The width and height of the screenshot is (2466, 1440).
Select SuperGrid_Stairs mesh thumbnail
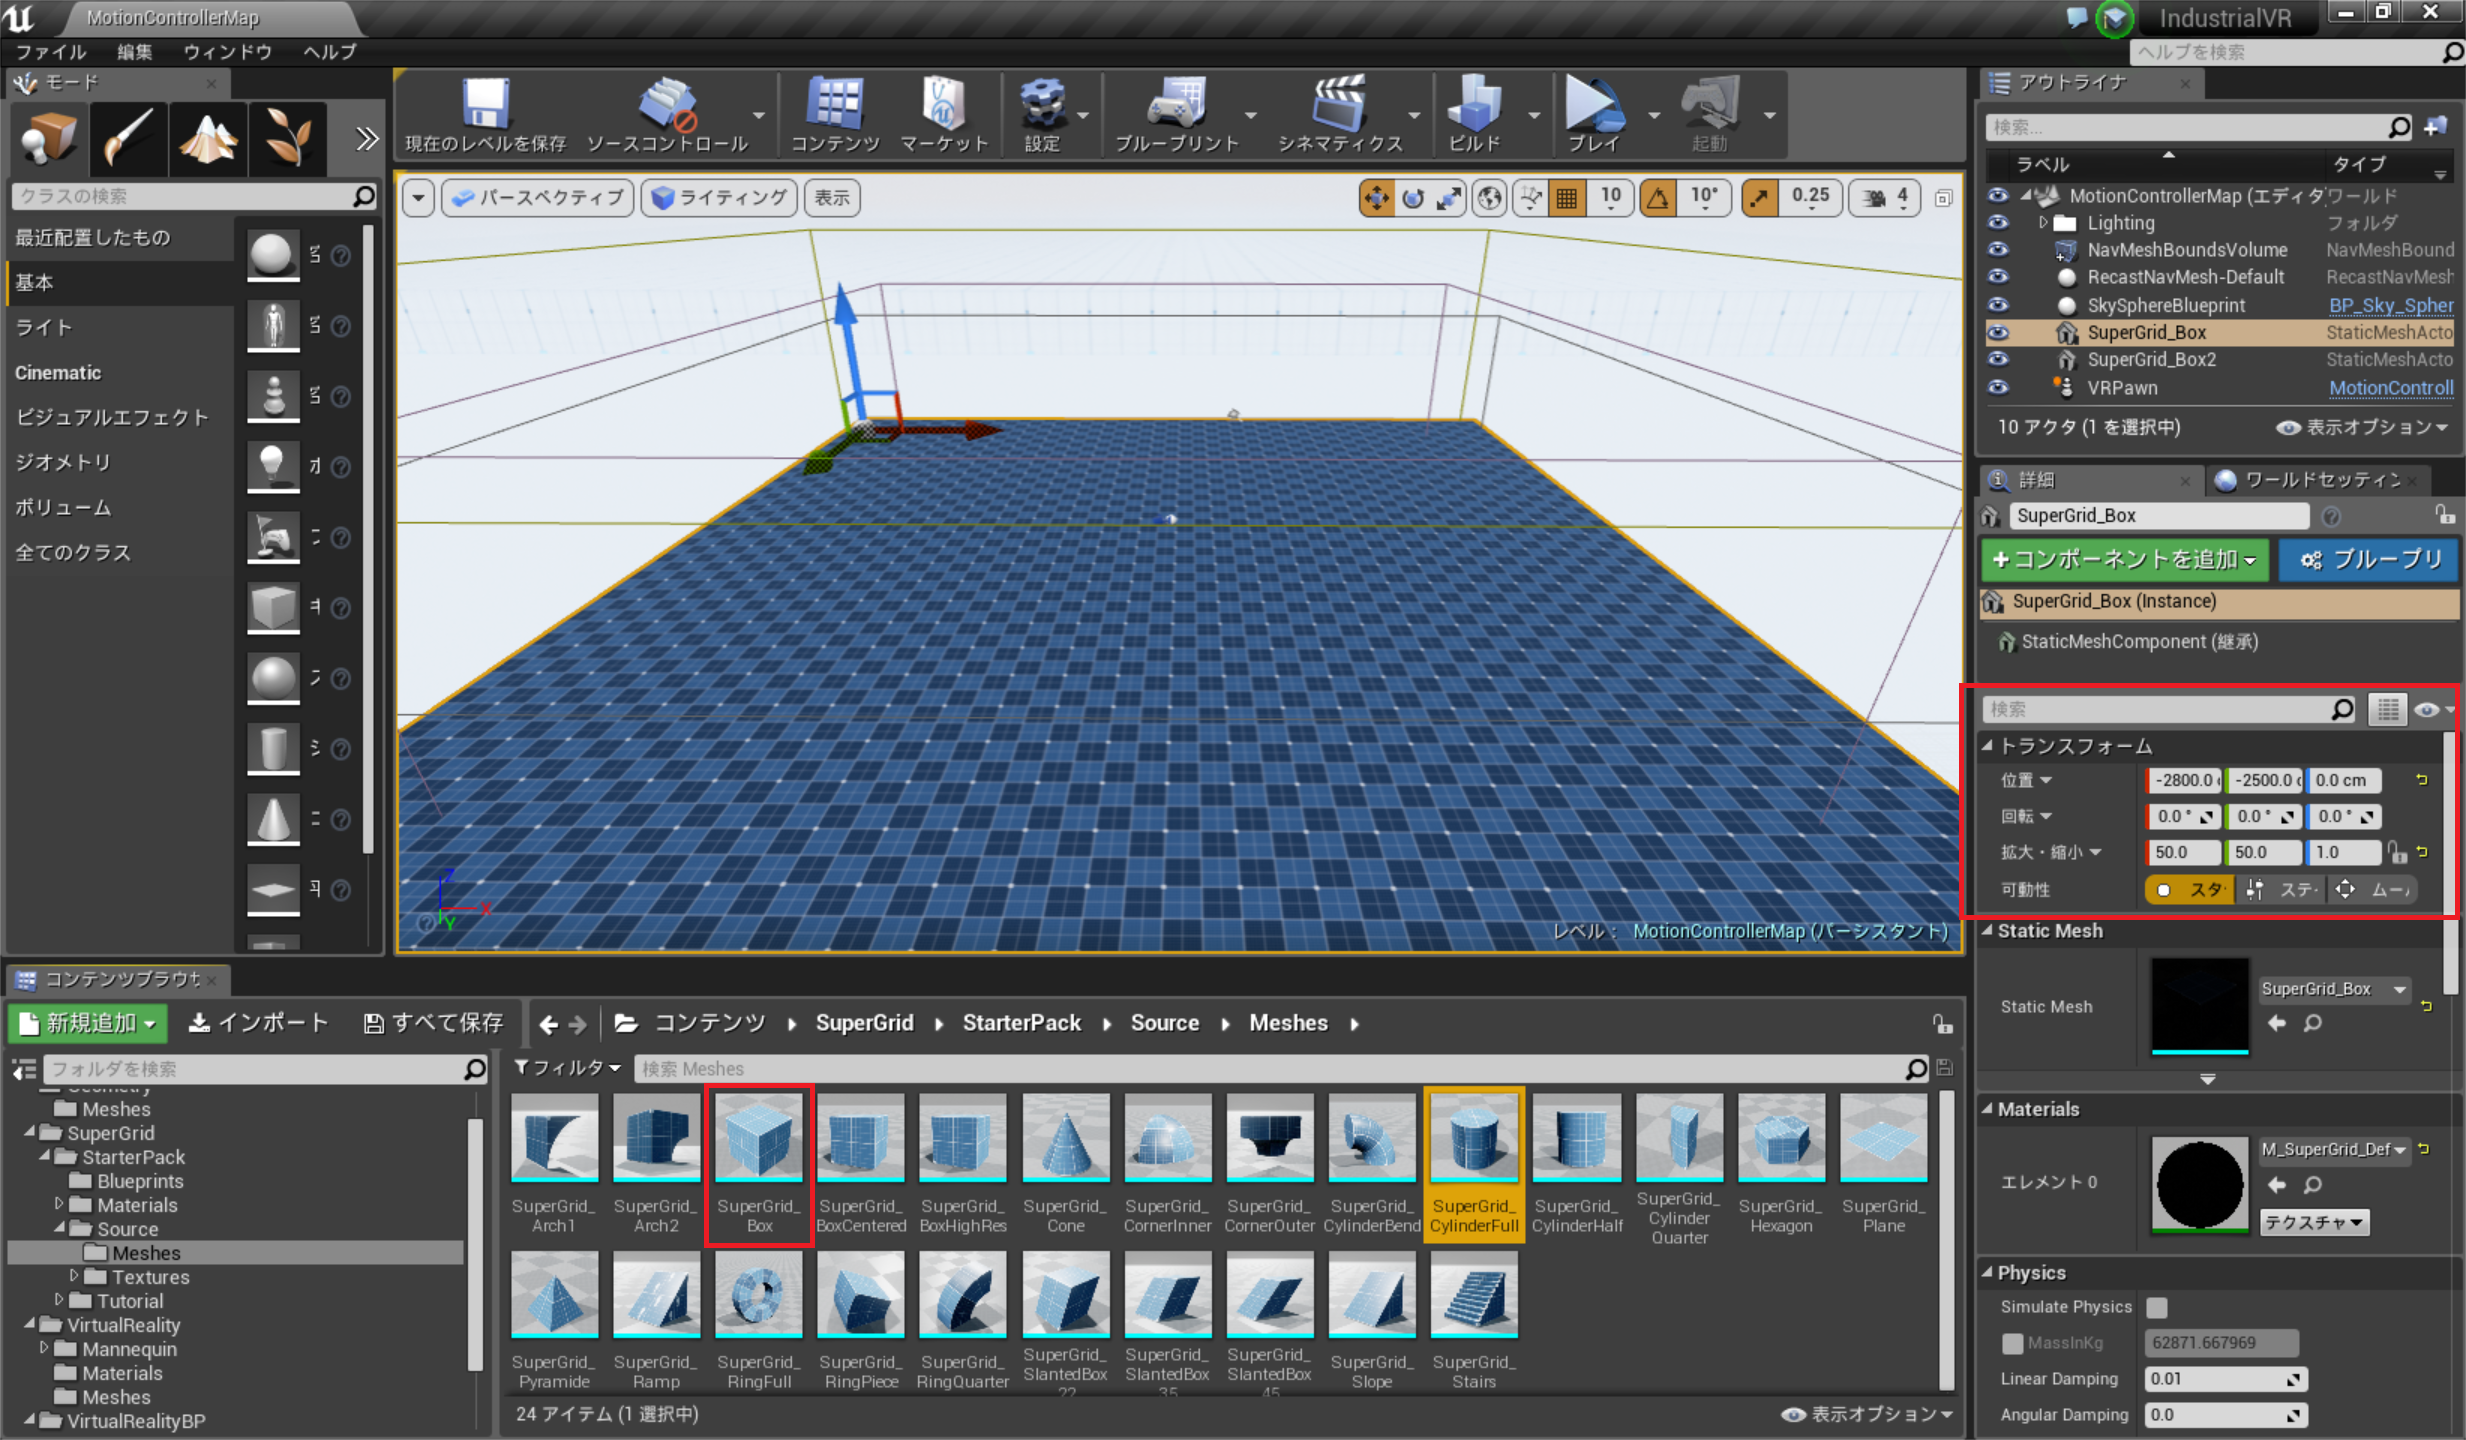(1474, 1295)
